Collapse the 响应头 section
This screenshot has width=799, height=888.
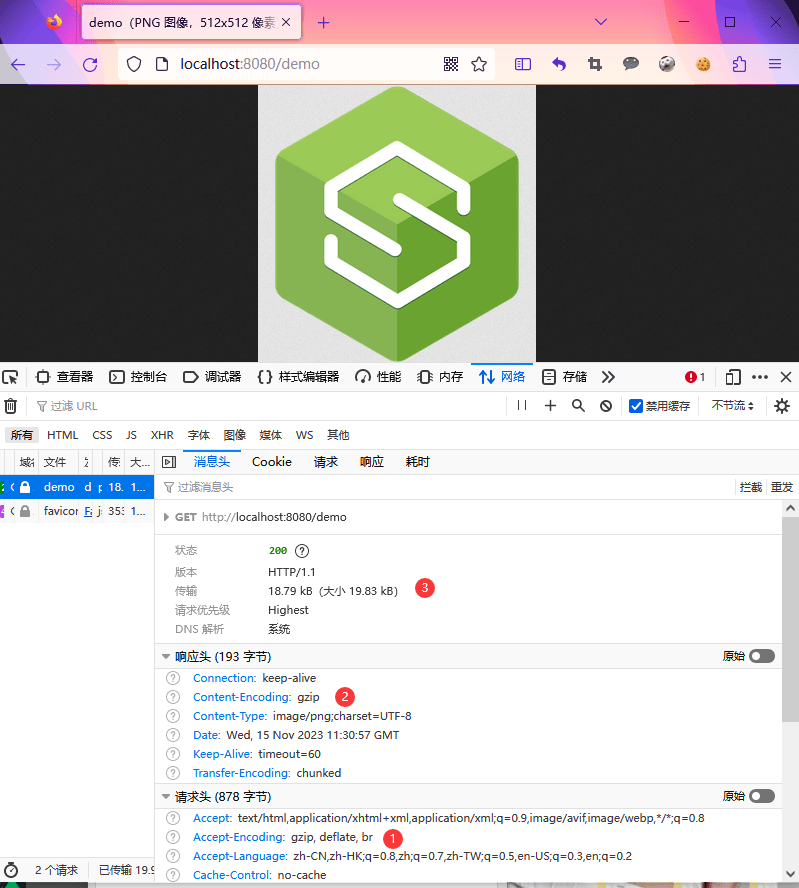(x=166, y=656)
